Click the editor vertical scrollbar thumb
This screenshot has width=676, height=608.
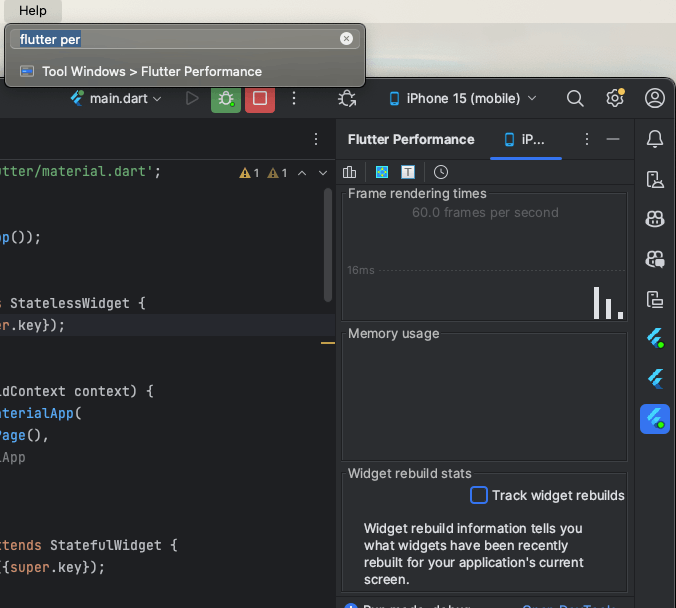[328, 245]
